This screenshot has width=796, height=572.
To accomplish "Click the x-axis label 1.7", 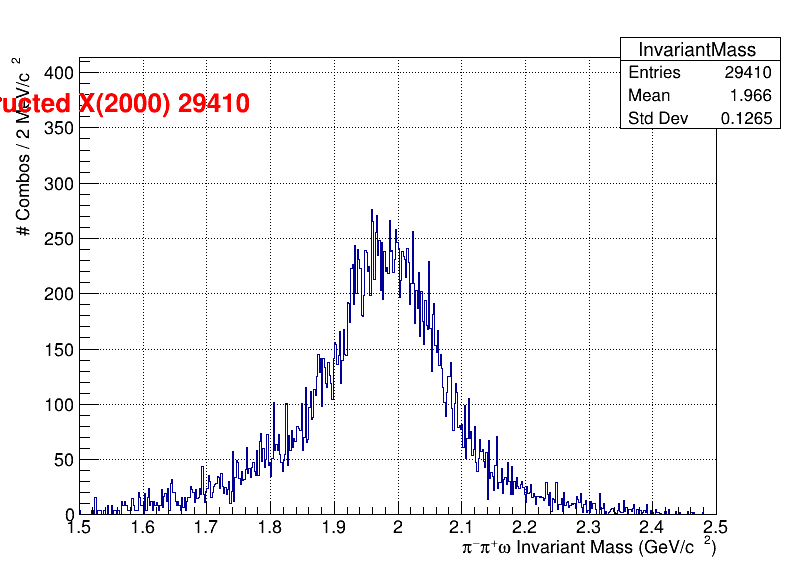I will [206, 527].
